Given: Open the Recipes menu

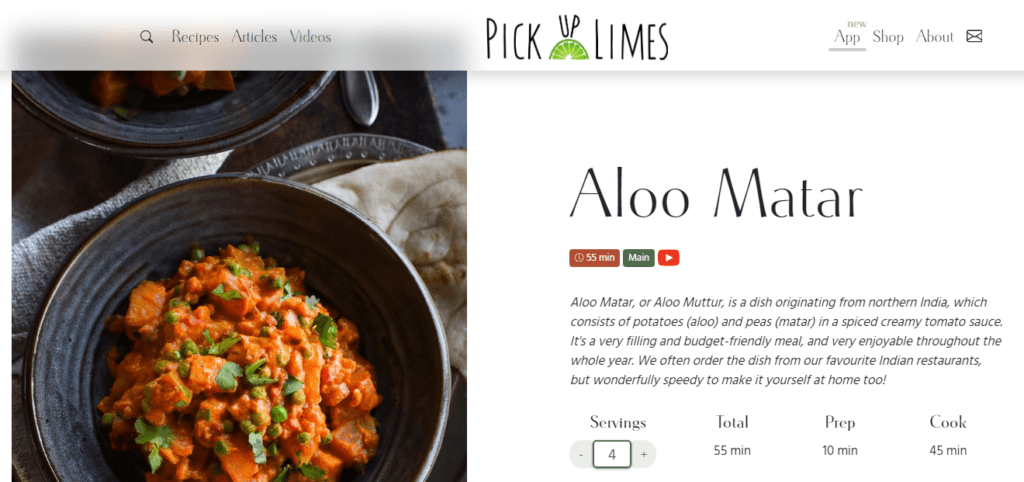Looking at the screenshot, I should pos(195,37).
